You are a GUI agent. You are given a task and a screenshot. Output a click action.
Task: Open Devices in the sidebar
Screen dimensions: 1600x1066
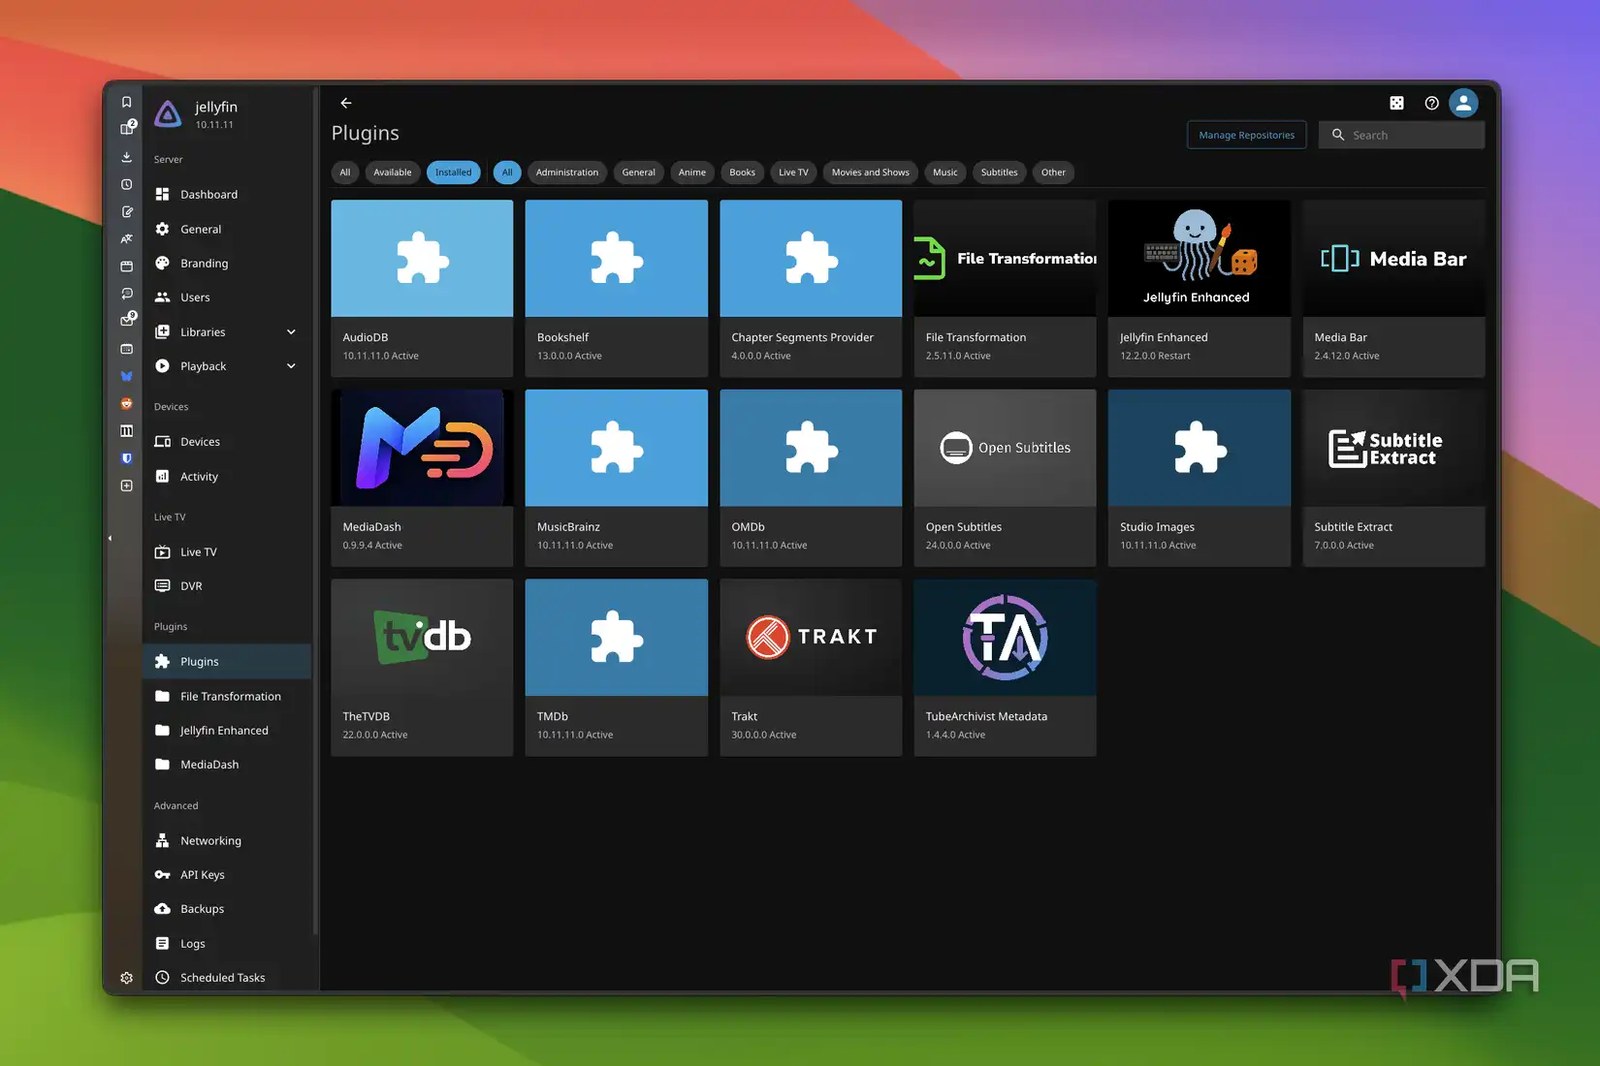227,442
